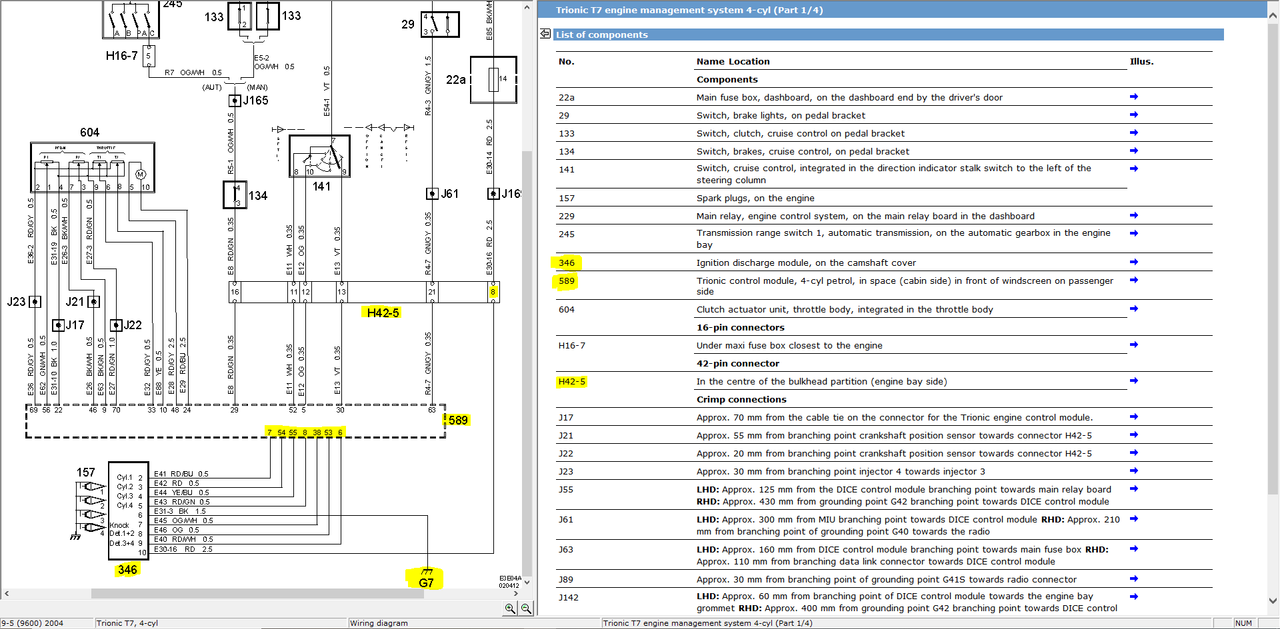Open illustration arrow for J142 crimp connection

pos(1134,596)
